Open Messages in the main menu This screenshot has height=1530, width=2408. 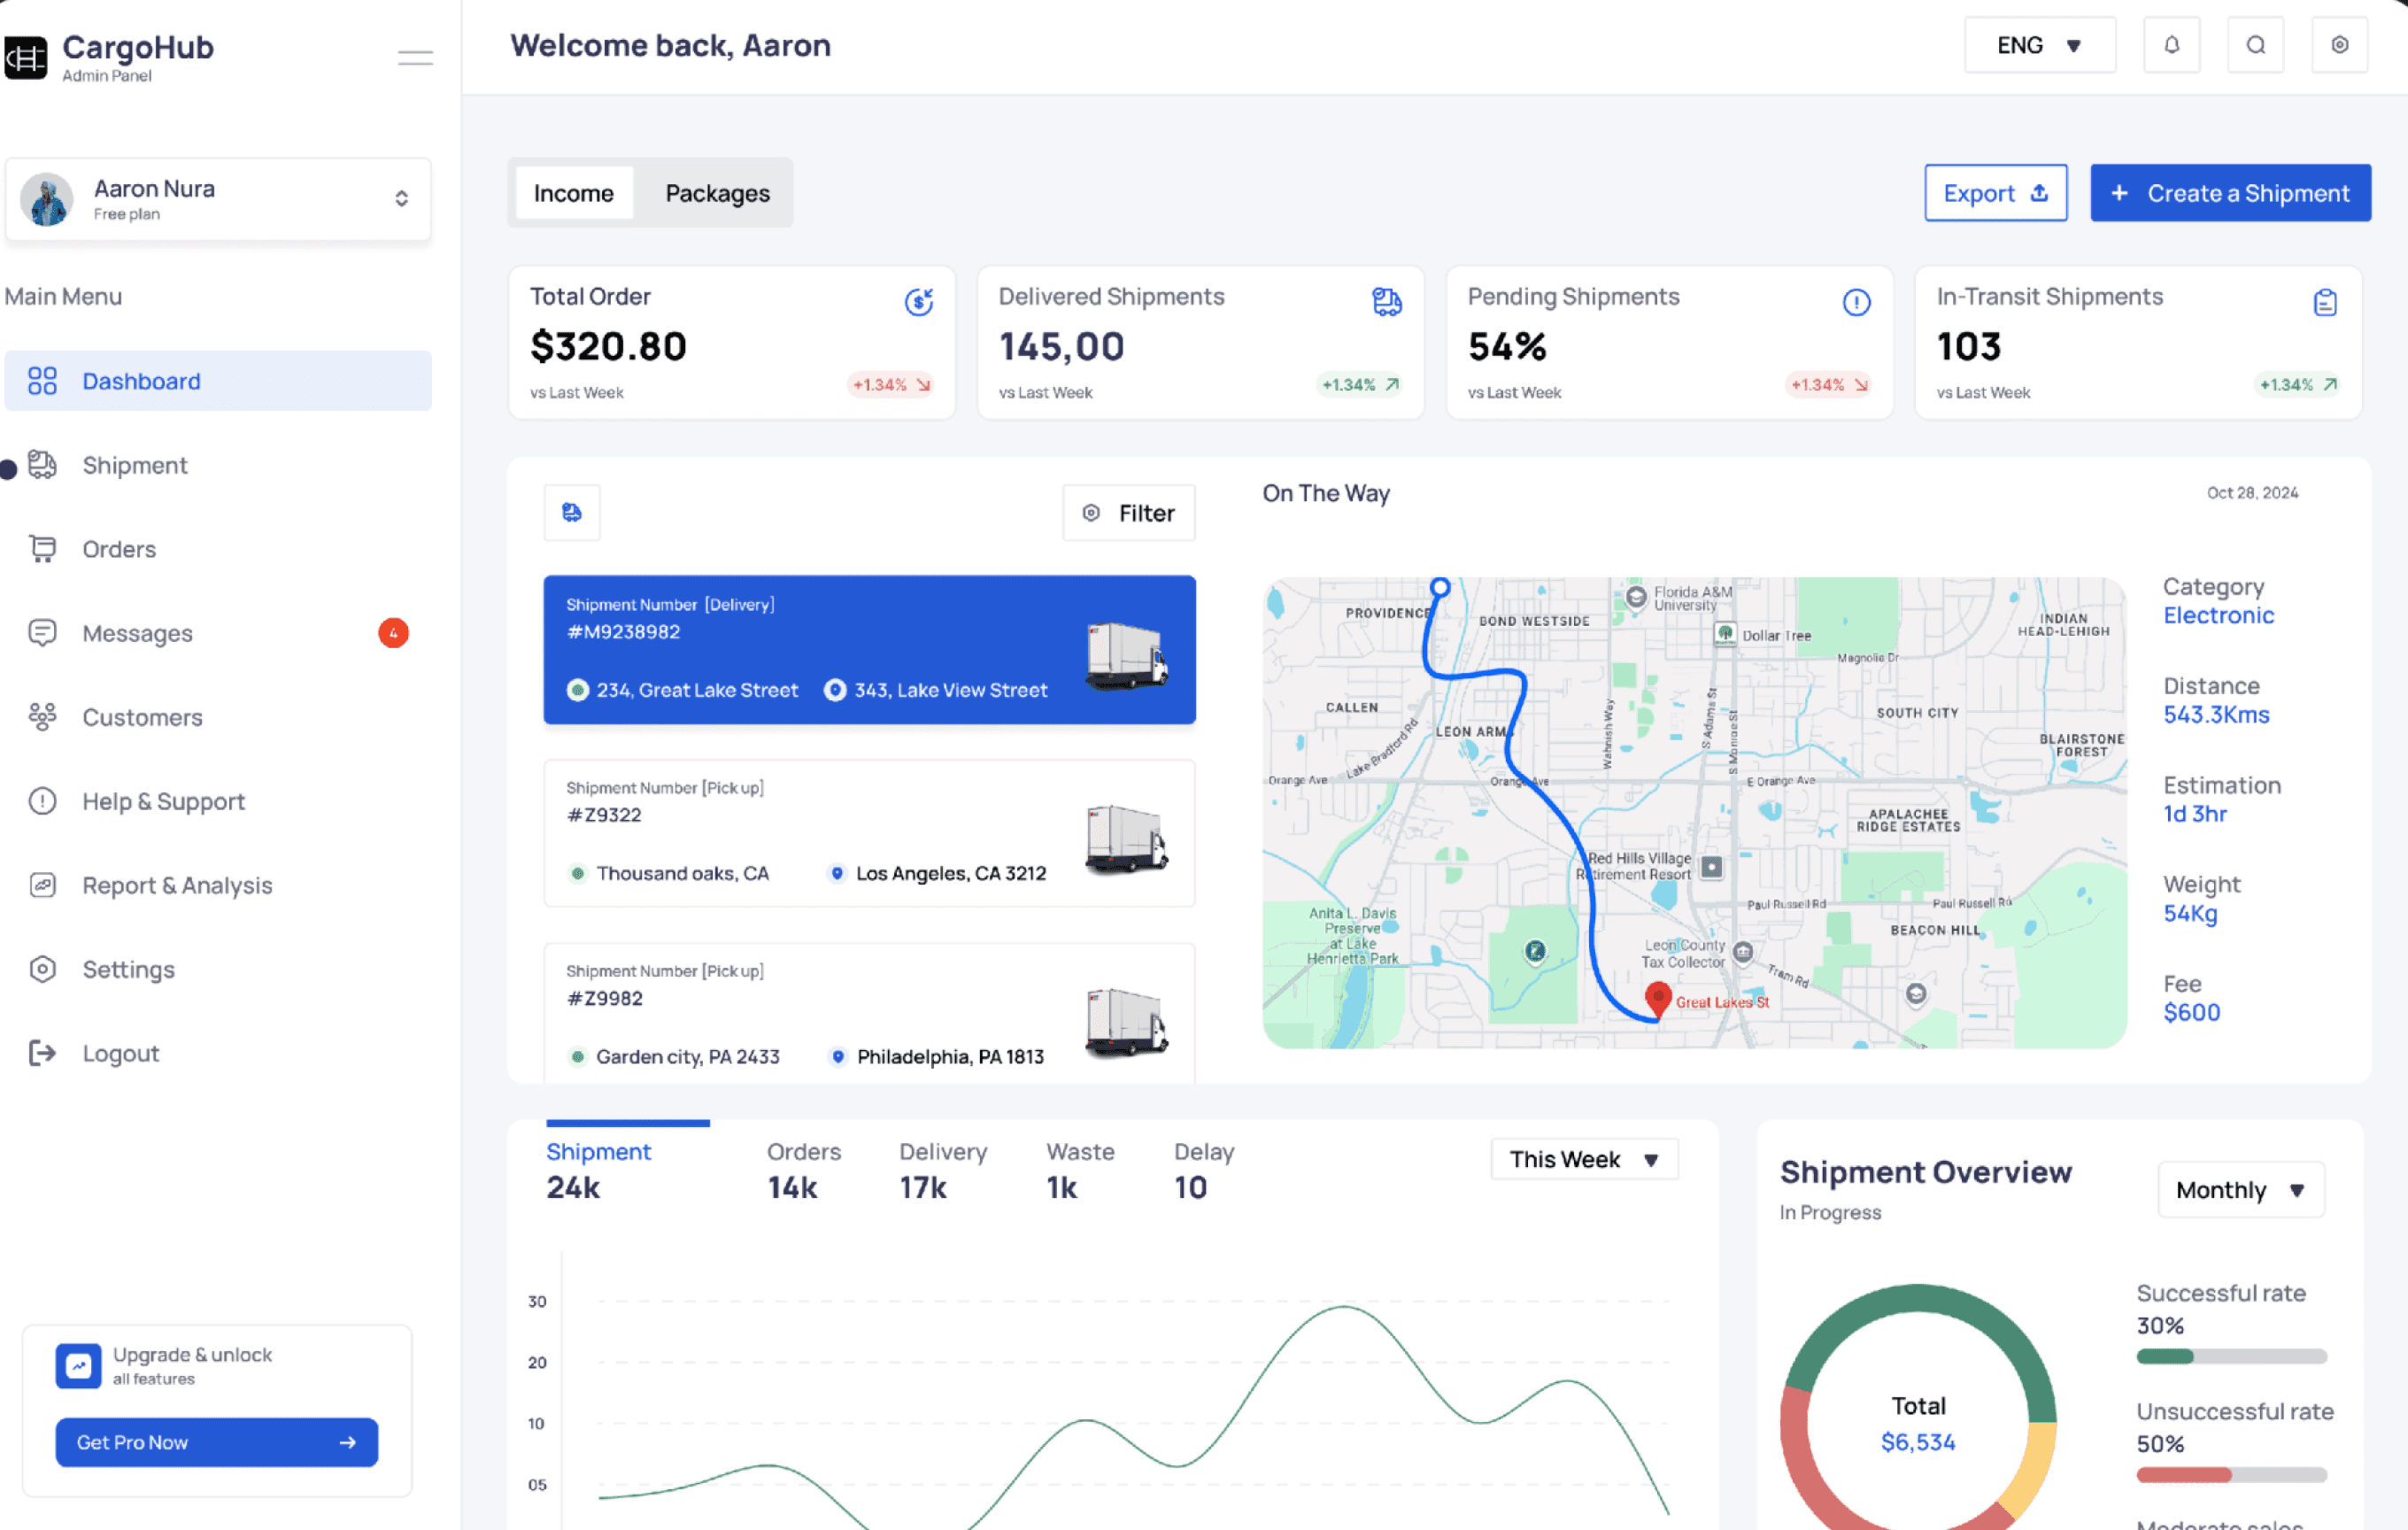point(138,633)
